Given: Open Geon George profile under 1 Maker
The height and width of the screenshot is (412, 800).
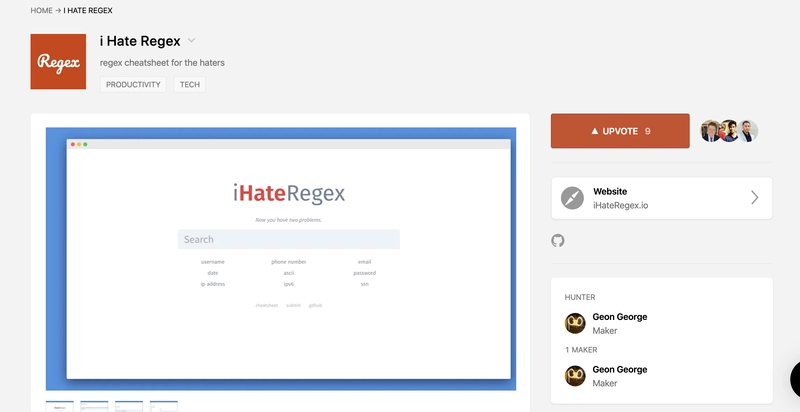Looking at the screenshot, I should [x=619, y=369].
